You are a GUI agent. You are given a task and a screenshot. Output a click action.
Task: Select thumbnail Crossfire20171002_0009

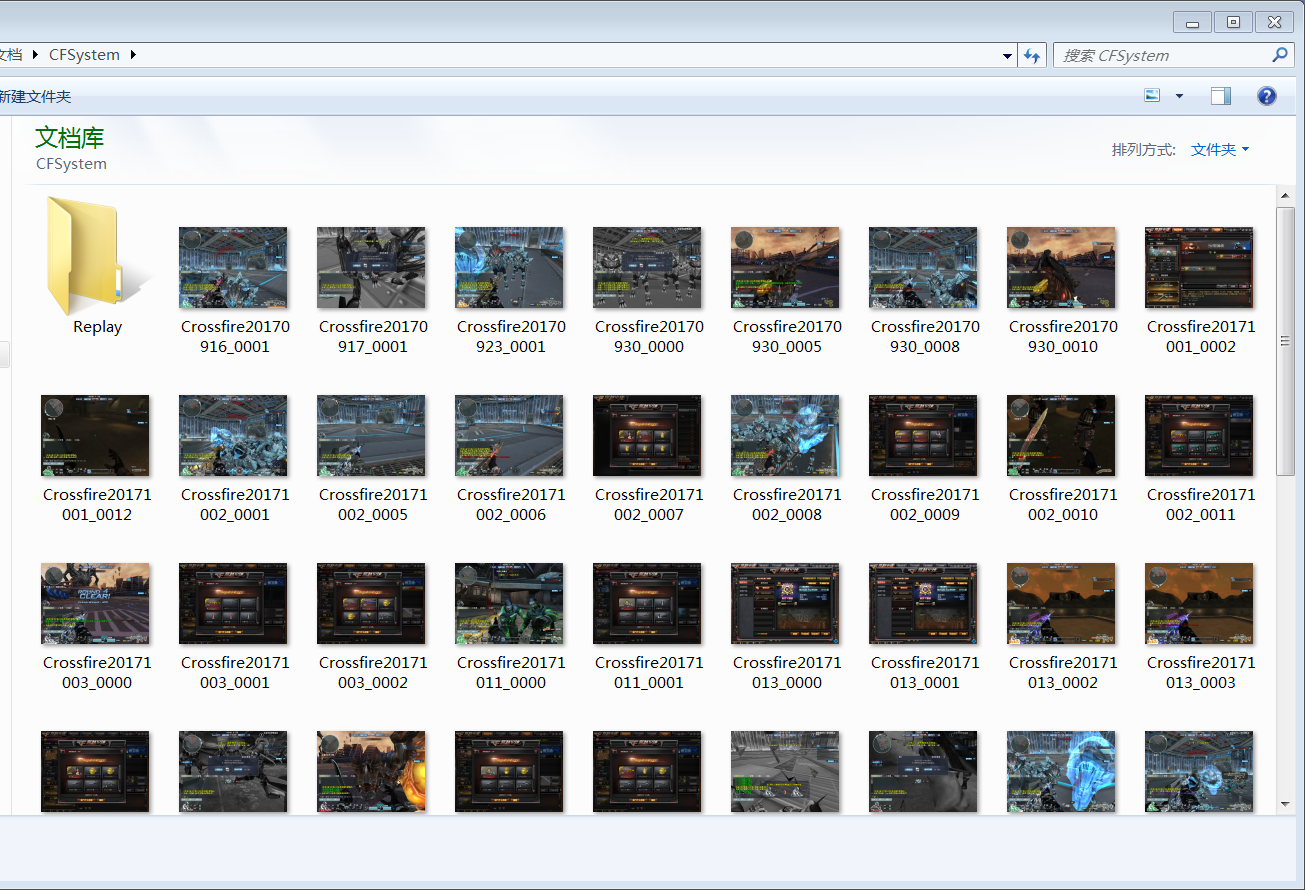[923, 436]
